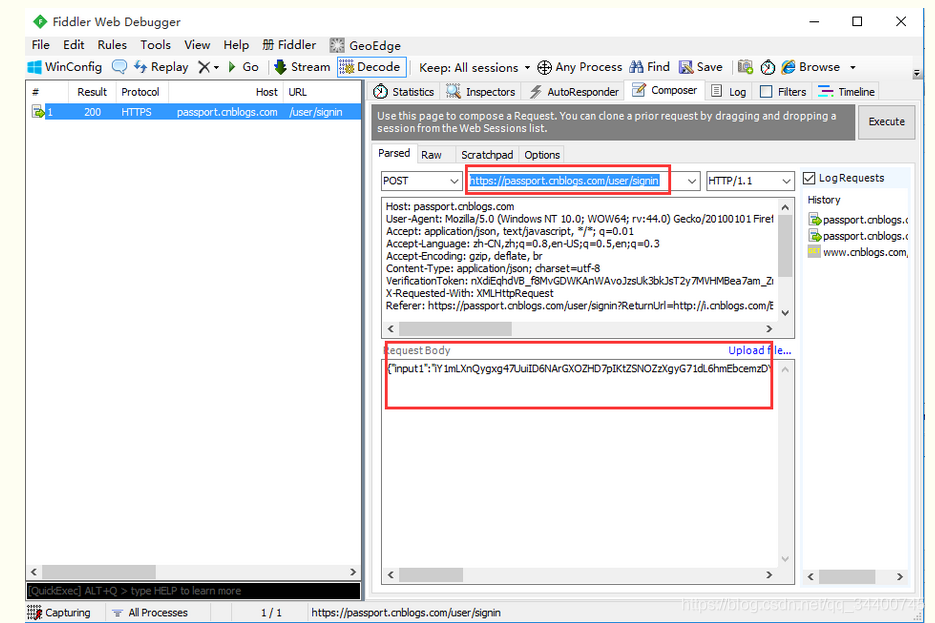This screenshot has height=623, width=935.
Task: Toggle Capturing in the status bar
Action: [x=59, y=612]
